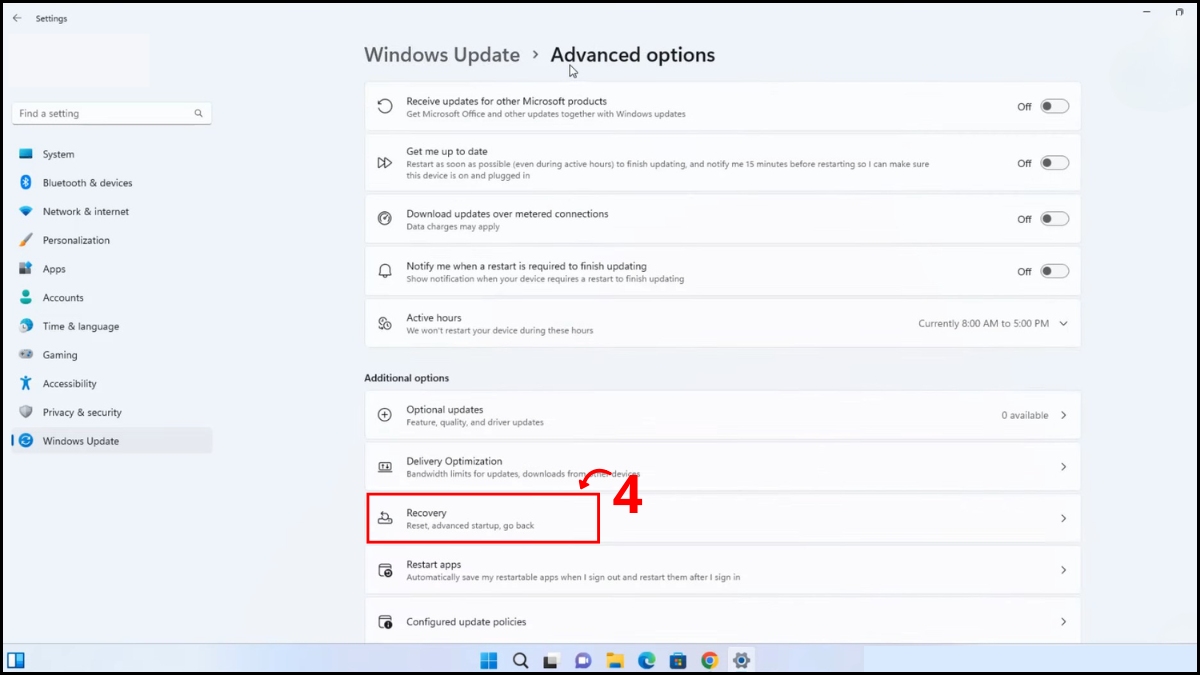
Task: Click the taskbar Search magnifier icon
Action: click(520, 660)
